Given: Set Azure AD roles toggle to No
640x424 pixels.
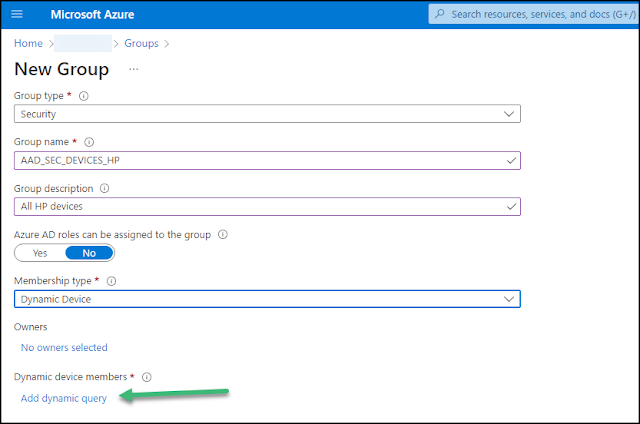Looking at the screenshot, I should click(x=89, y=253).
